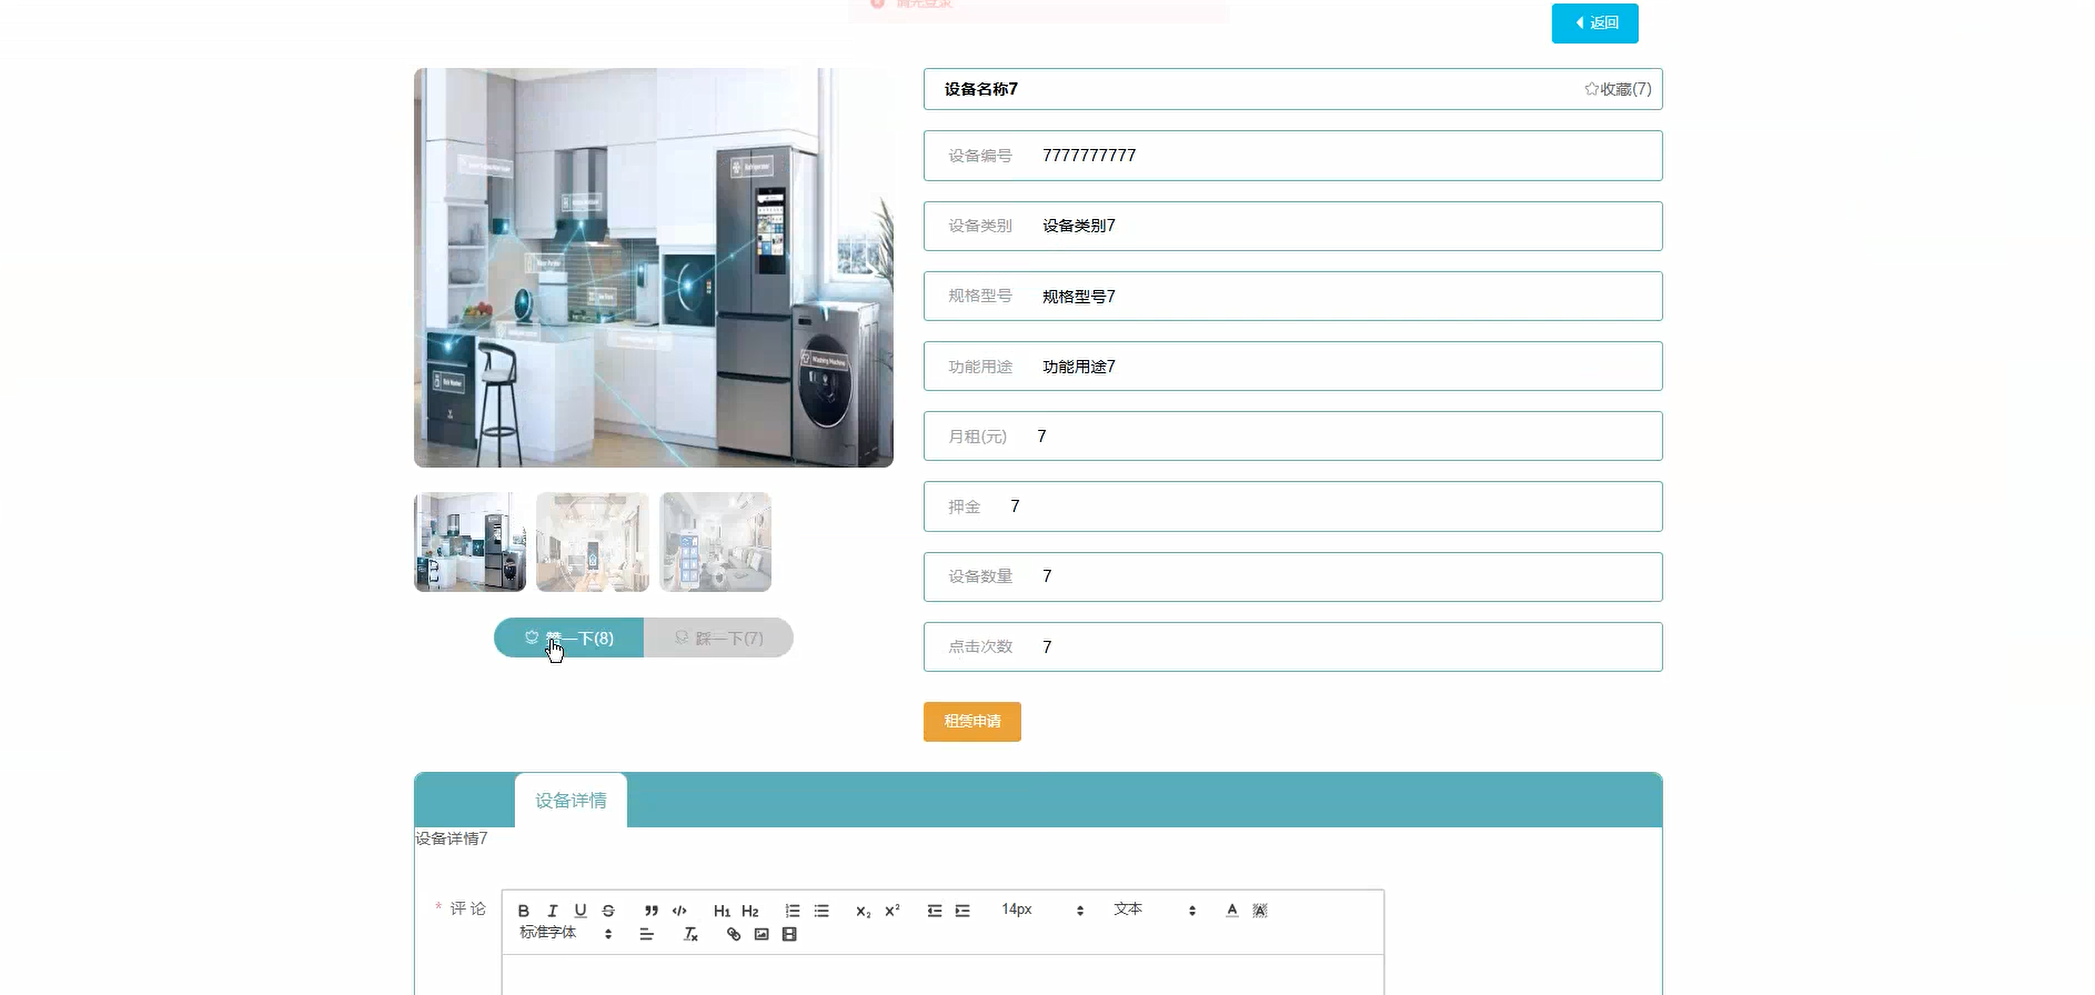Apply superscript formatting
Image resolution: width=2095 pixels, height=995 pixels.
pyautogui.click(x=892, y=910)
